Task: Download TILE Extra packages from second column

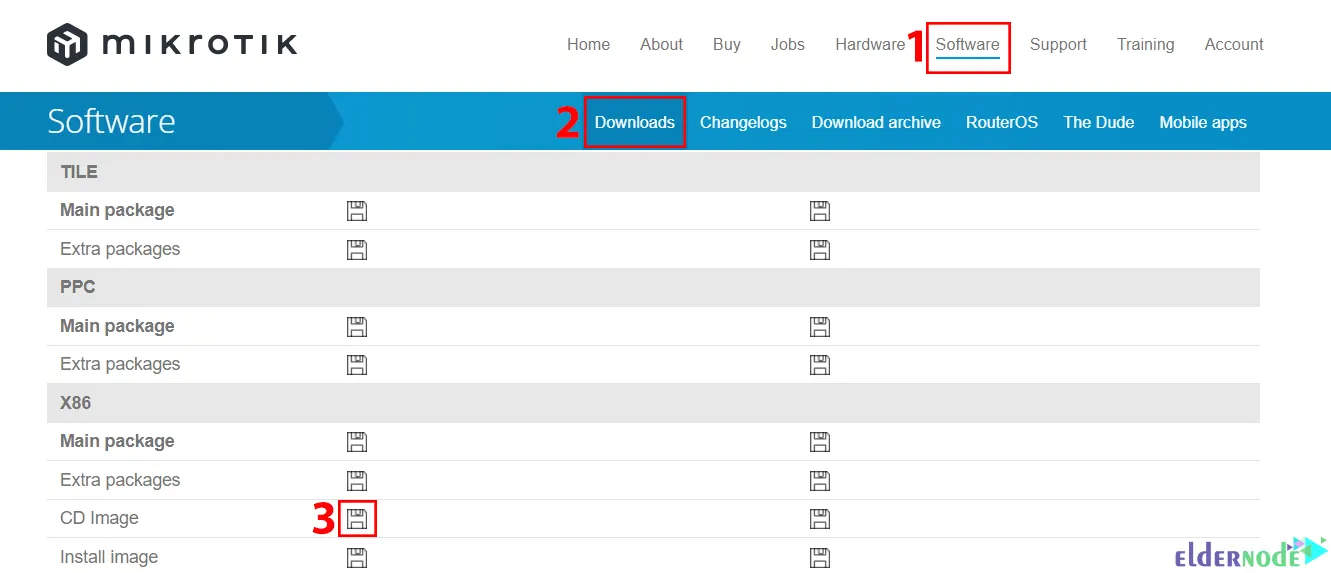Action: pyautogui.click(x=820, y=249)
